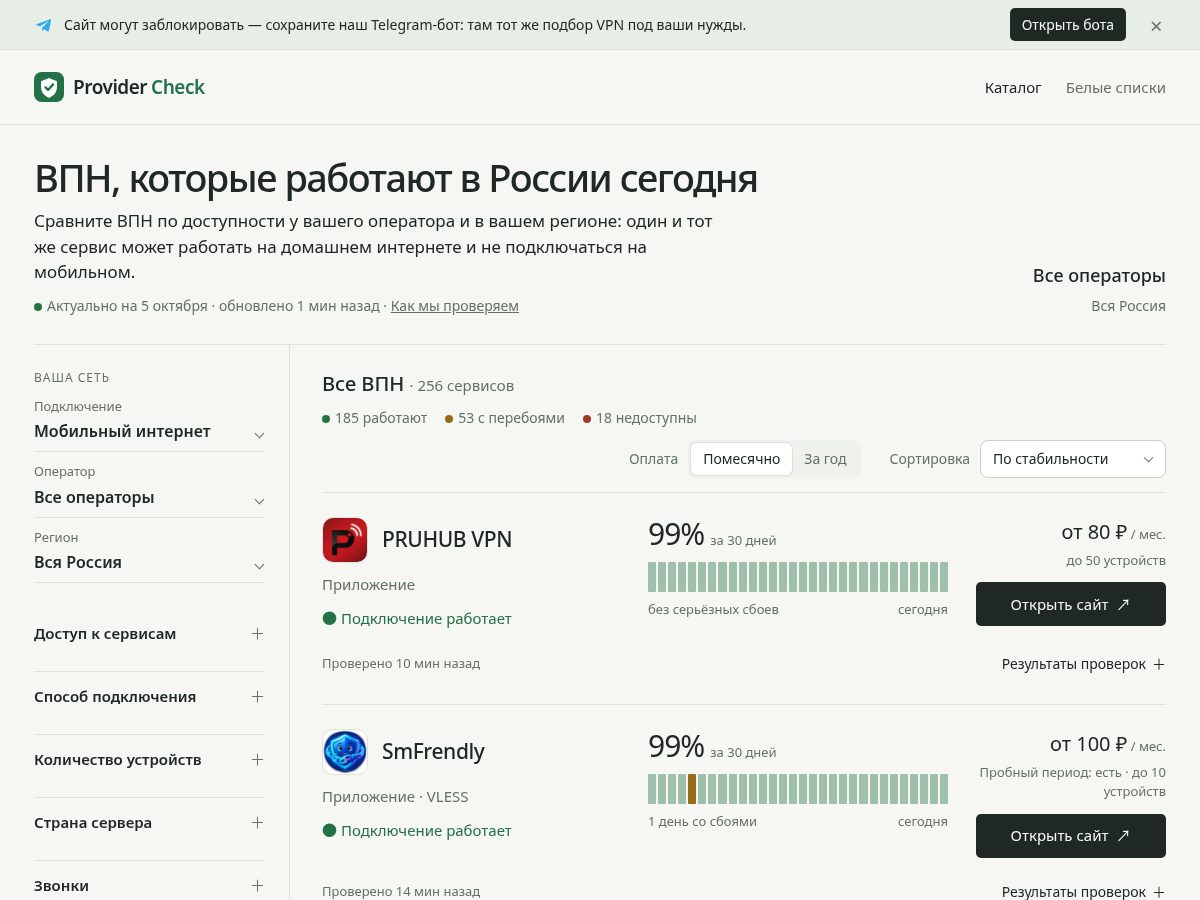
Task: Expand the Способ подключения filter
Action: (150, 697)
